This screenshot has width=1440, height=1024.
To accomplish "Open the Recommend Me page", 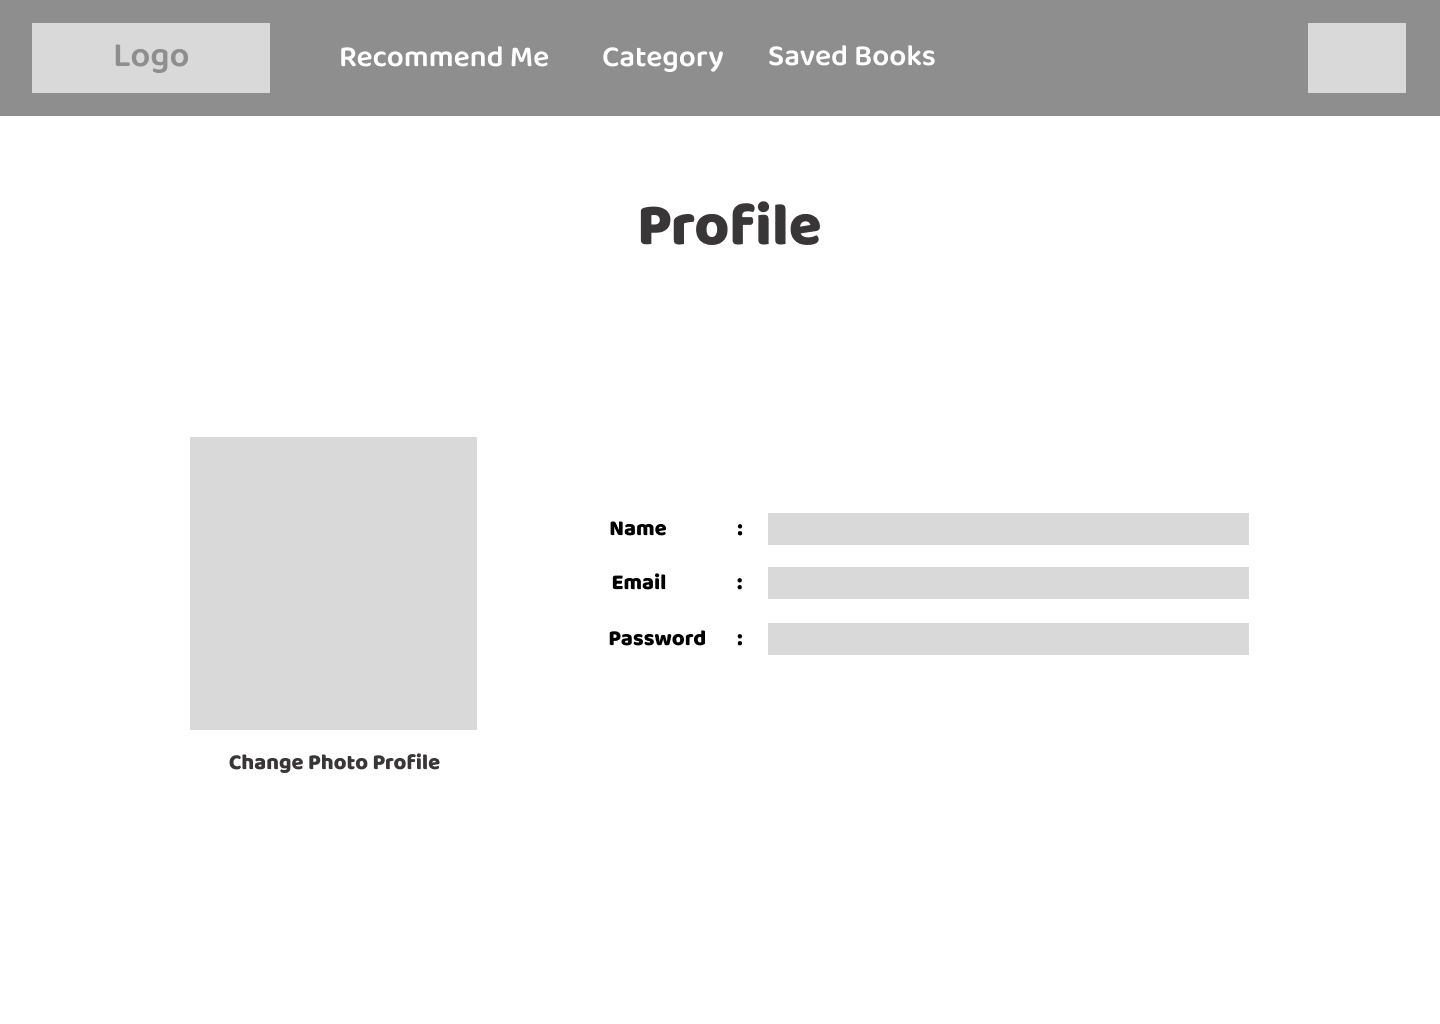I will click(x=444, y=57).
